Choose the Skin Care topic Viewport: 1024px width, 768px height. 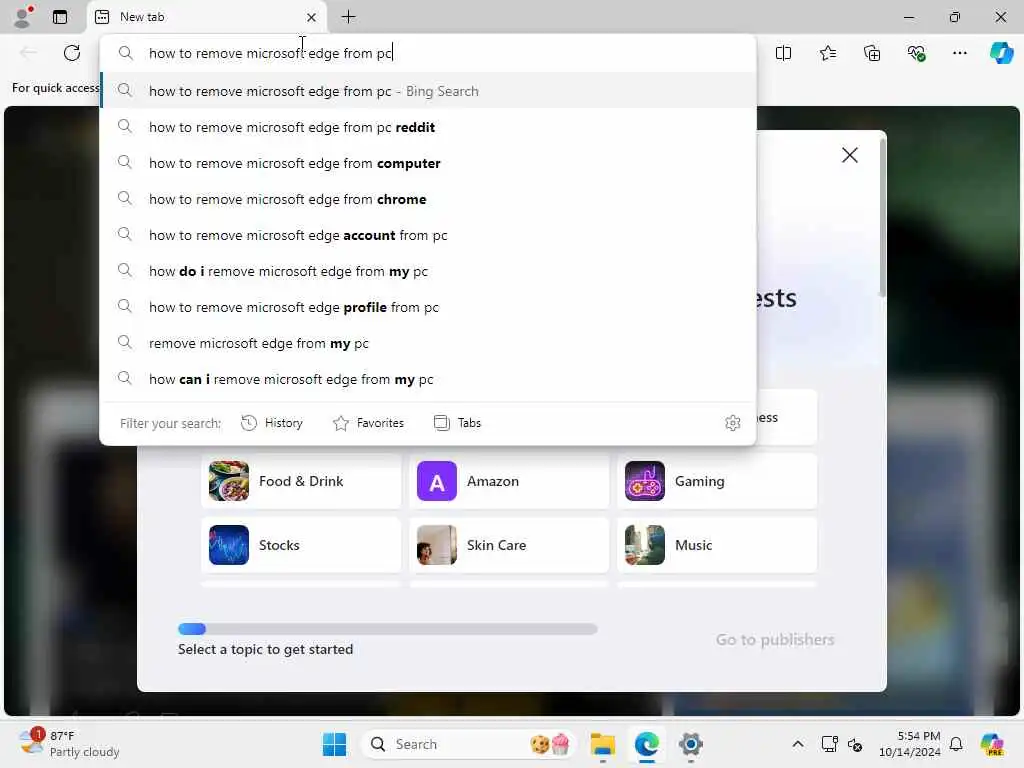pos(509,545)
